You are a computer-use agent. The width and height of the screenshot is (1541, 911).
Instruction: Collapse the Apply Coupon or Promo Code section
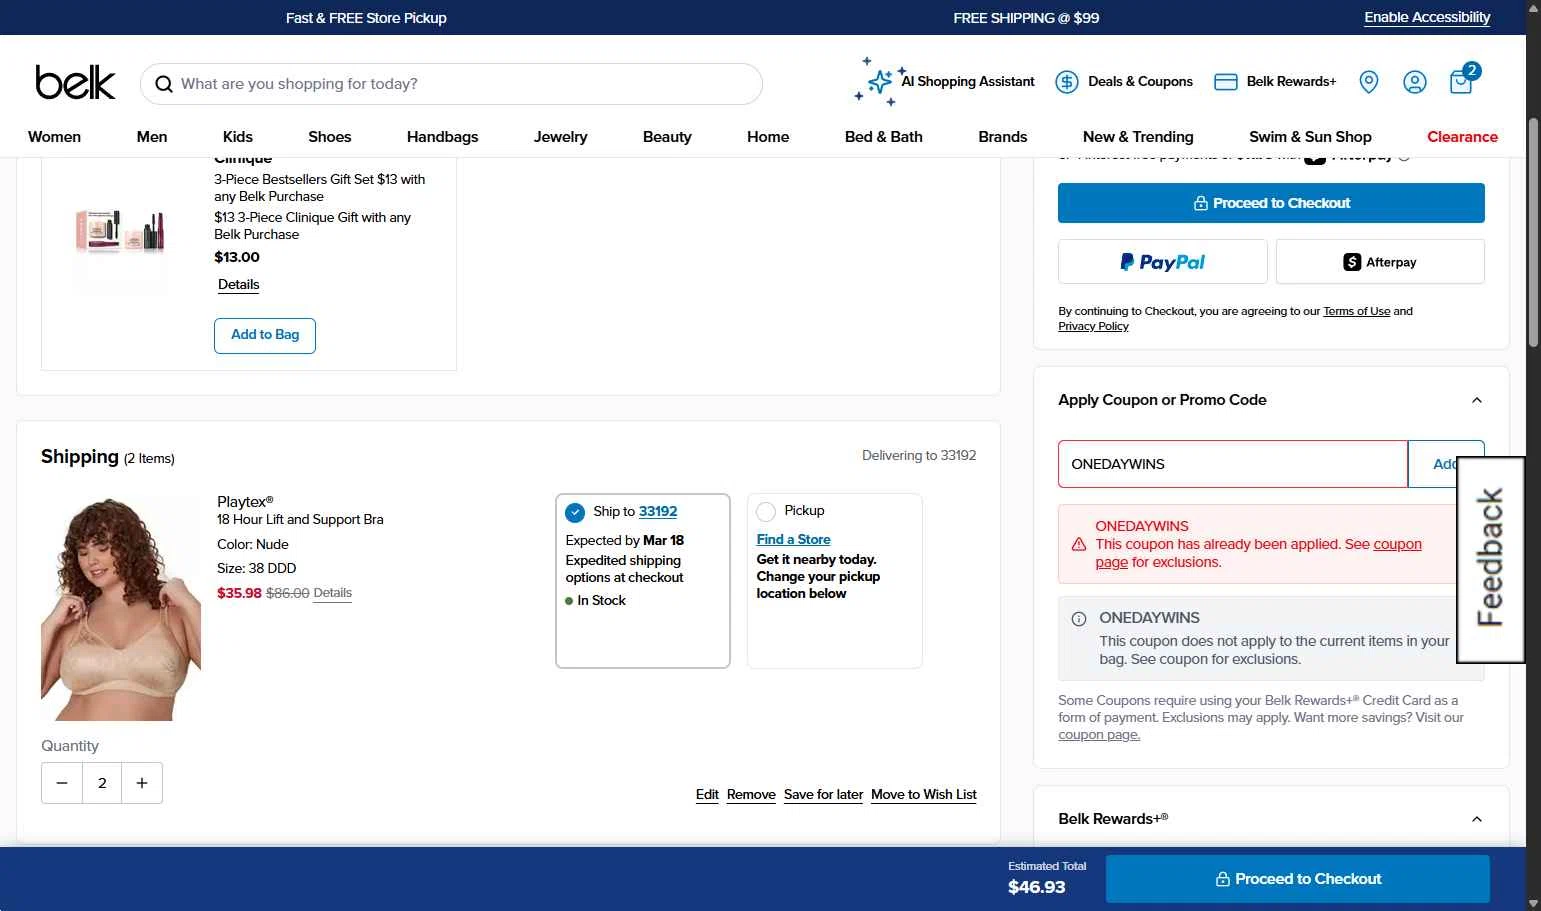[1477, 400]
